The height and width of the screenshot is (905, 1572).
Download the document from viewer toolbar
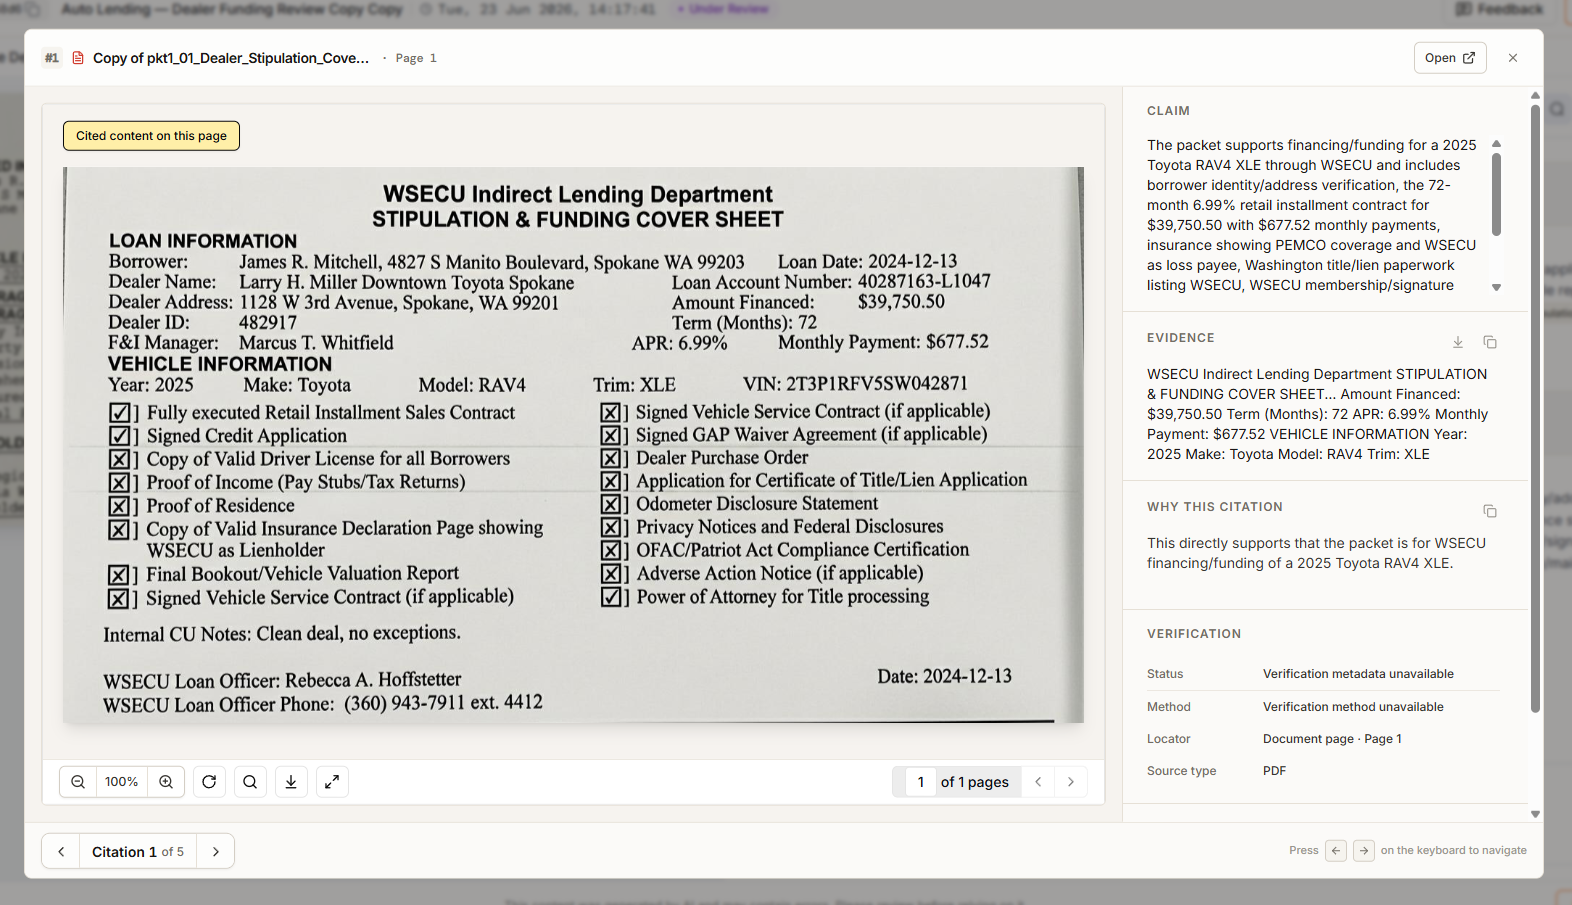point(291,782)
